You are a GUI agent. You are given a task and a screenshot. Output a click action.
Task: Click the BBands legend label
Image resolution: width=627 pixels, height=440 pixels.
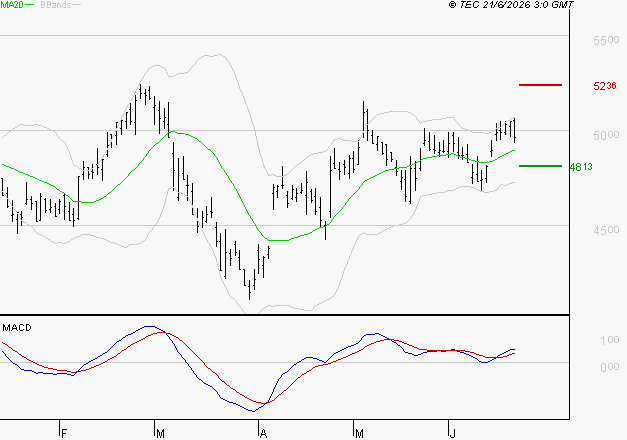click(56, 4)
